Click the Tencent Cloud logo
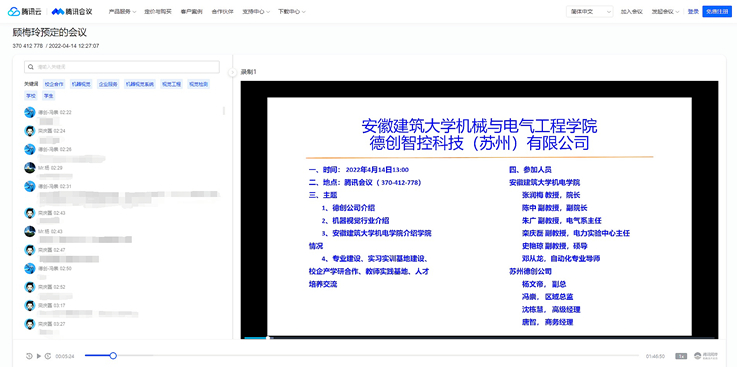Screen dimensions: 737x367 click(x=24, y=12)
